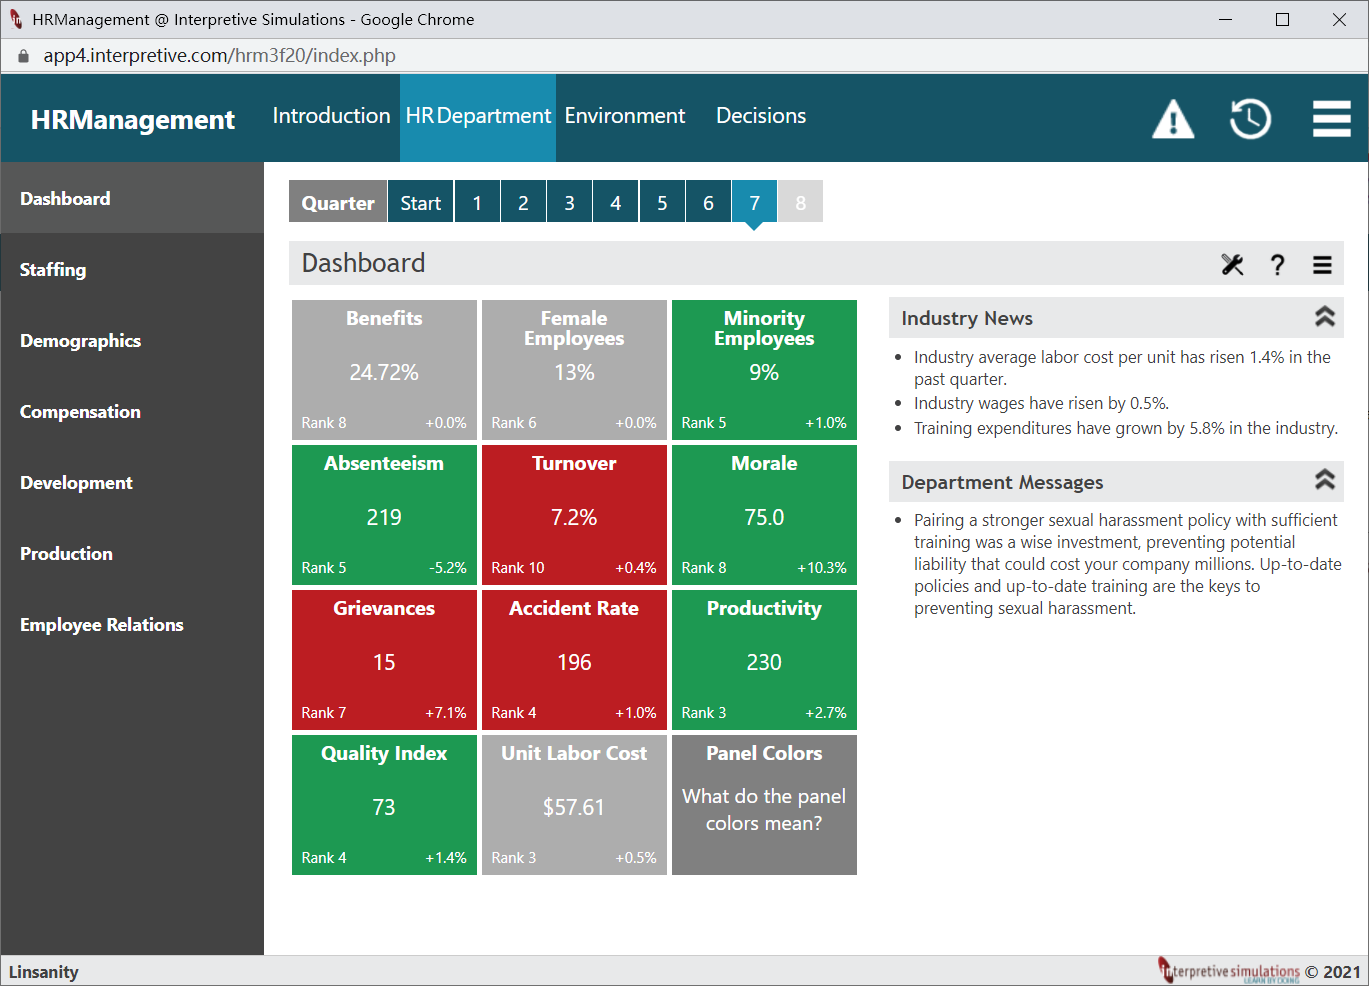Collapse the Industry News section
This screenshot has height=986, width=1369.
1325,317
